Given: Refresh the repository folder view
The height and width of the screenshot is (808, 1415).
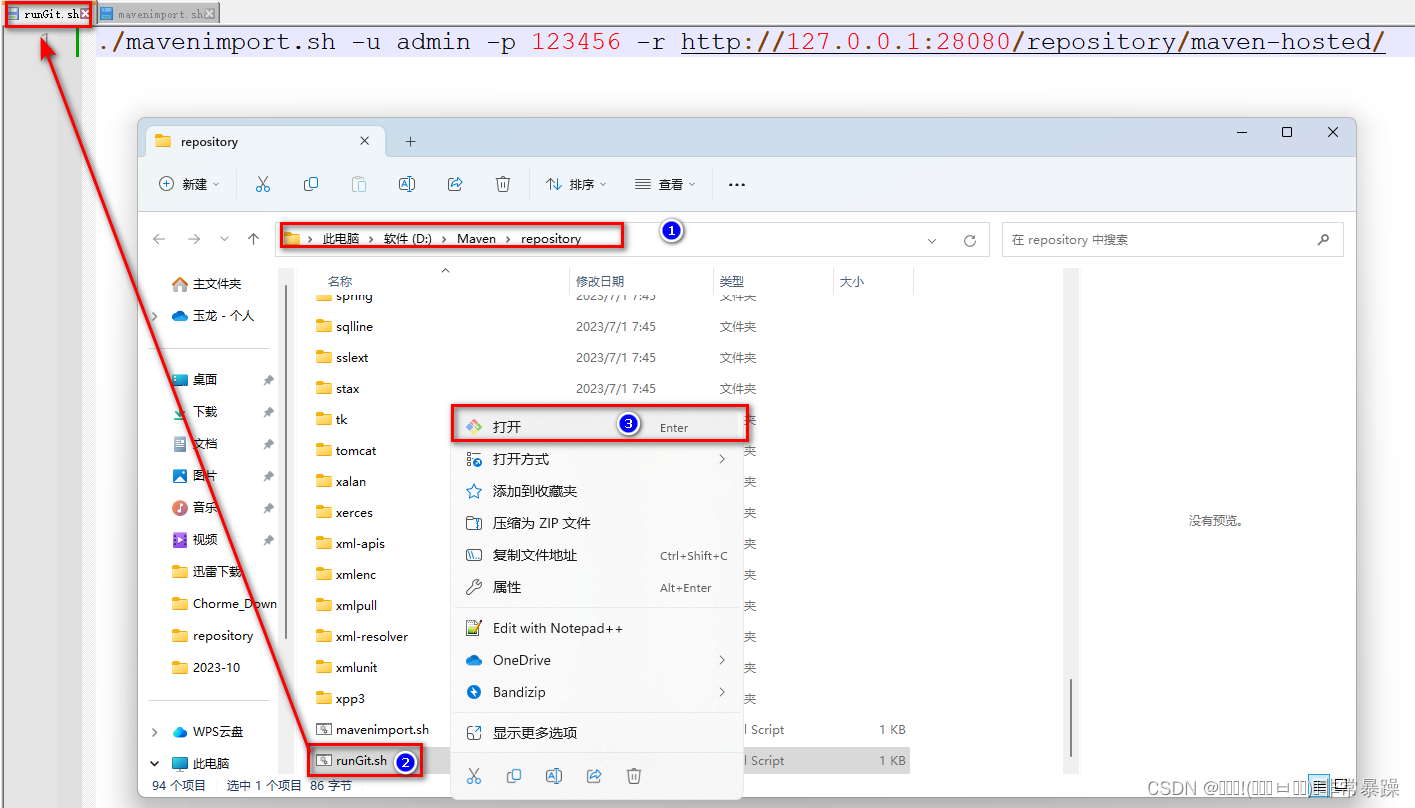Looking at the screenshot, I should pos(969,240).
